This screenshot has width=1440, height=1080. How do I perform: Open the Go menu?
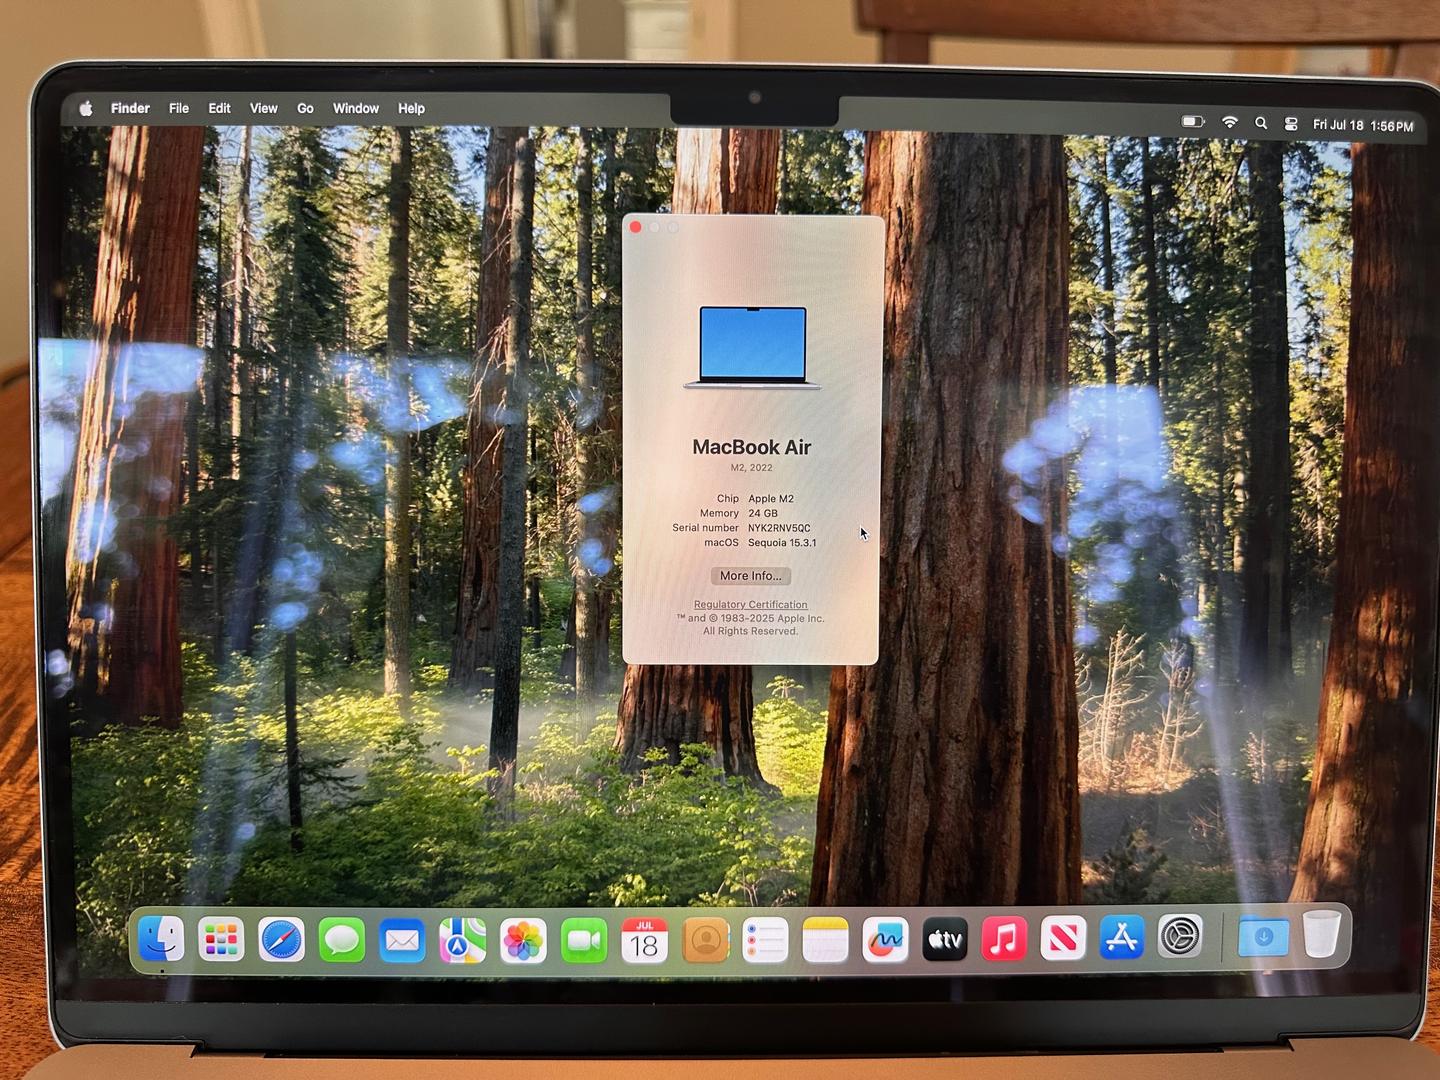coord(305,108)
